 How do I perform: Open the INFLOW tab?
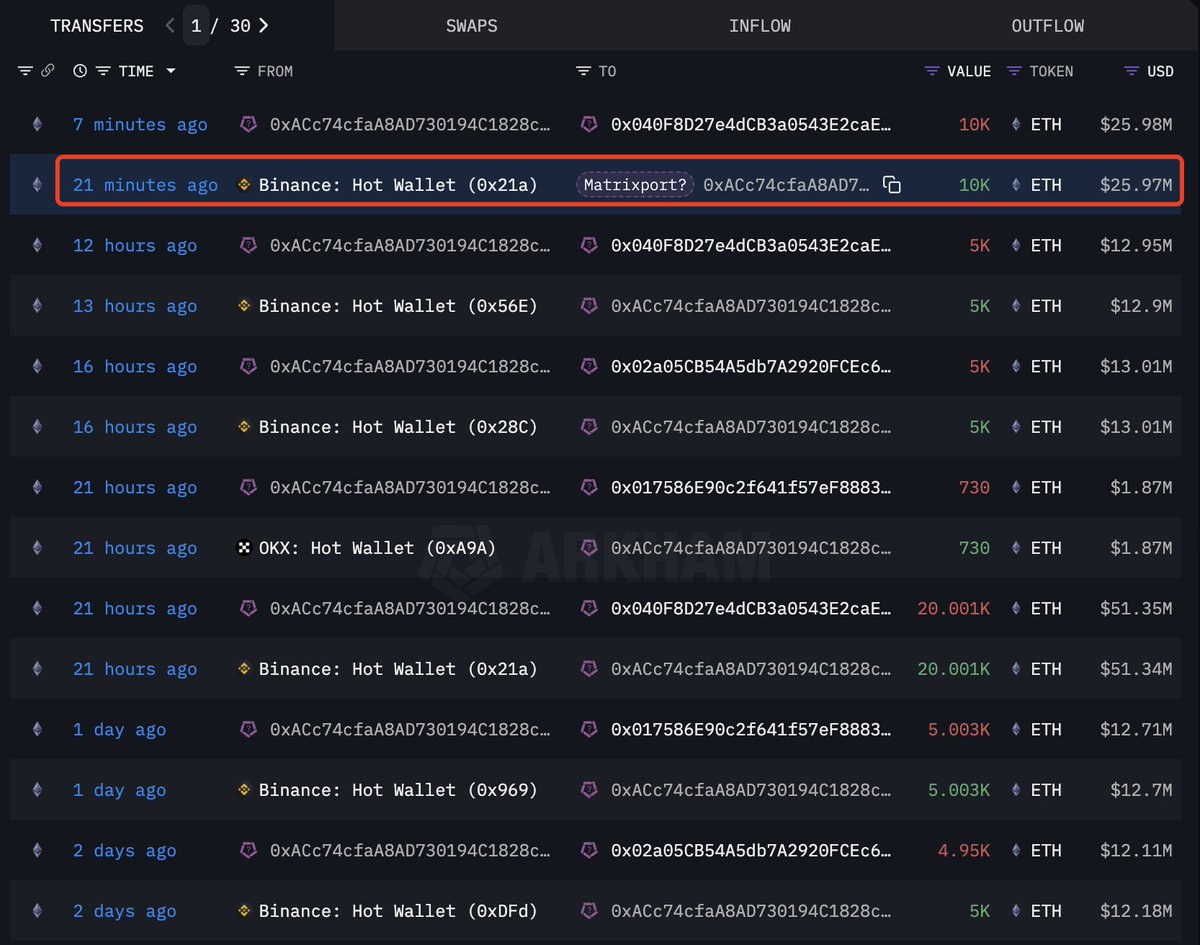tap(760, 26)
